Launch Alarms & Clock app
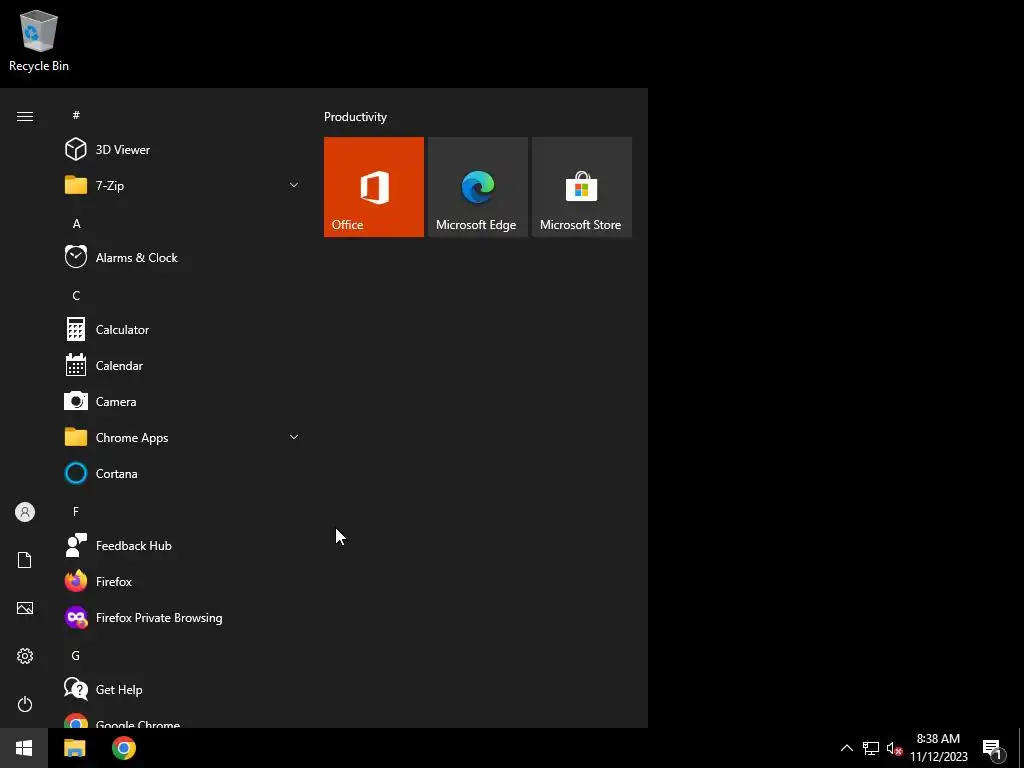Screen dimensions: 1024x768 click(x=182, y=257)
